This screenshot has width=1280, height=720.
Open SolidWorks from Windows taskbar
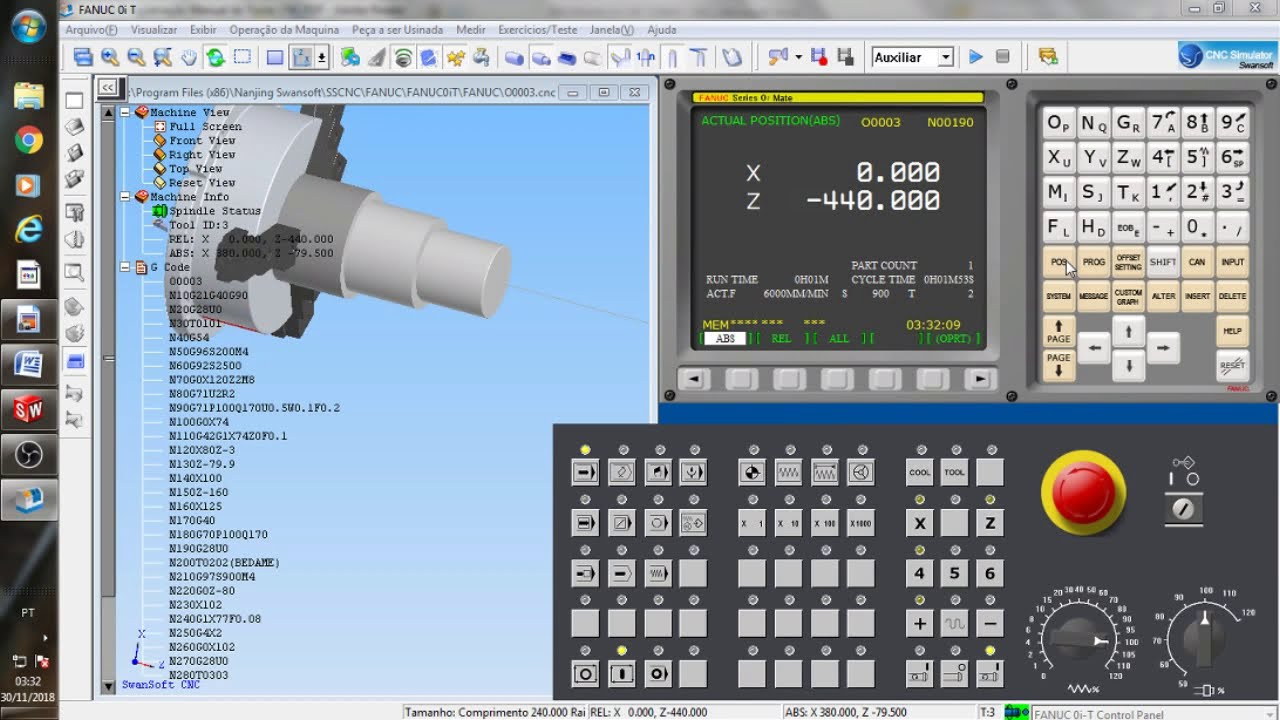(28, 408)
